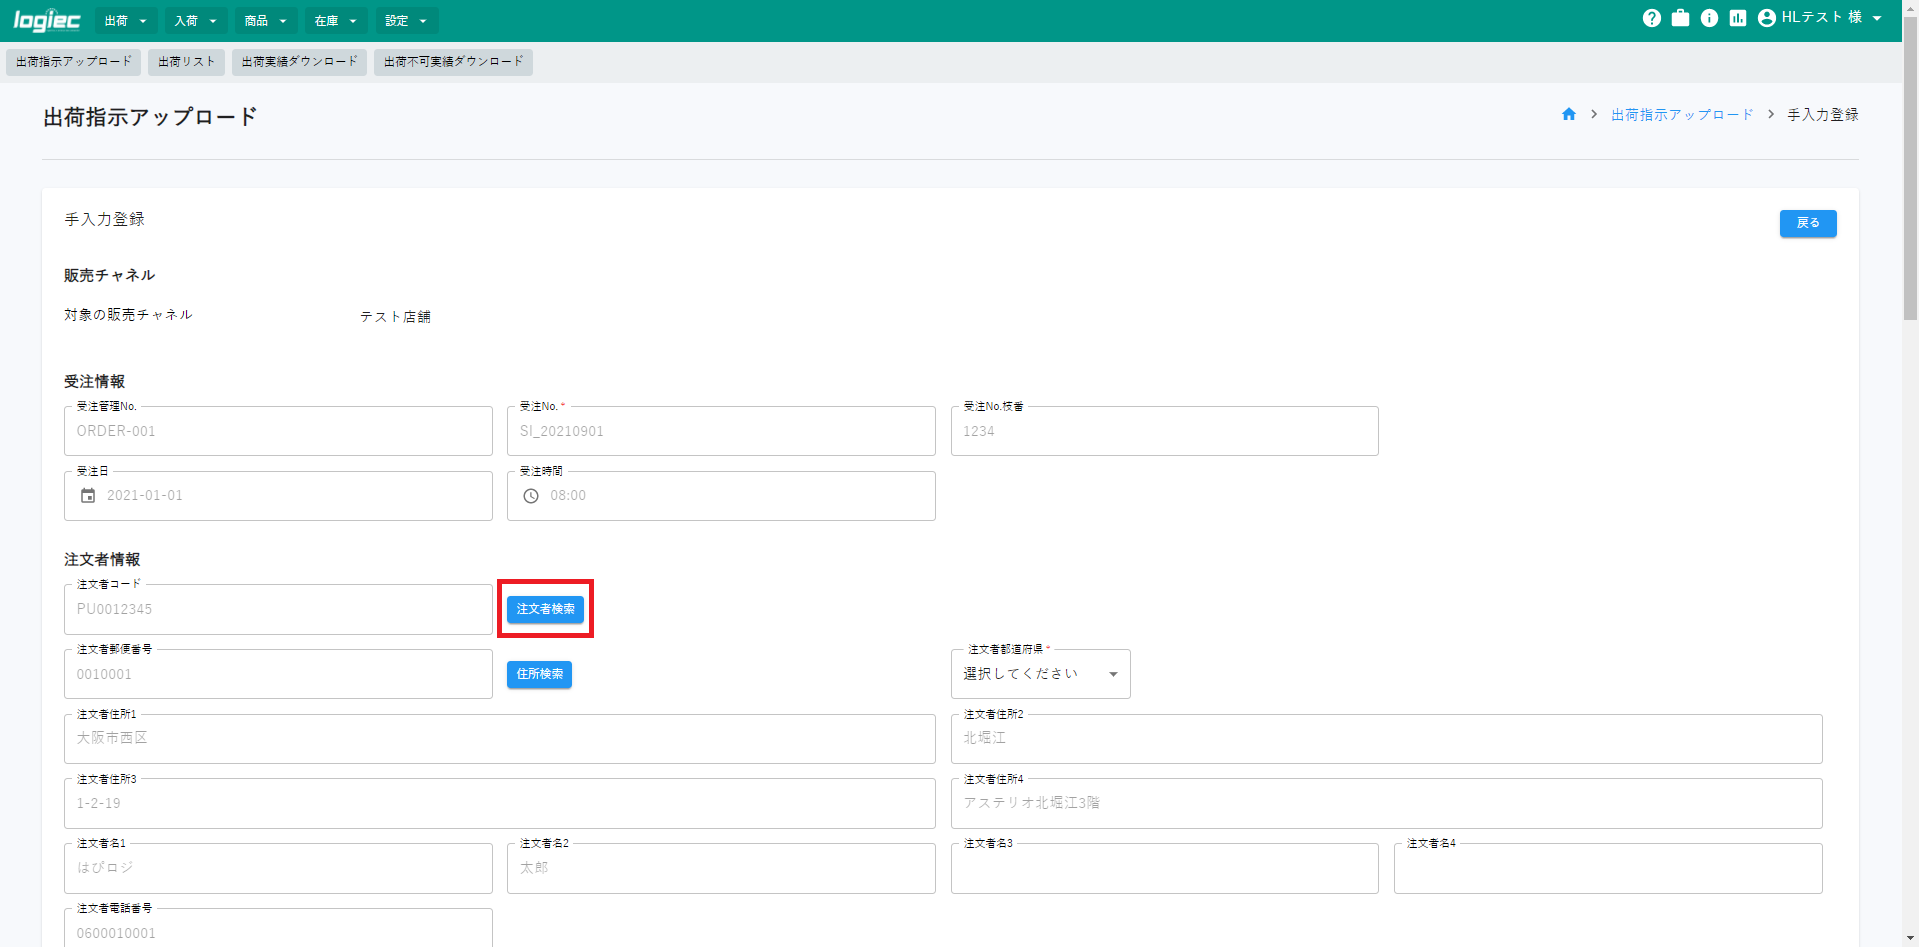Focus the 注文者住所1 input field

500,739
